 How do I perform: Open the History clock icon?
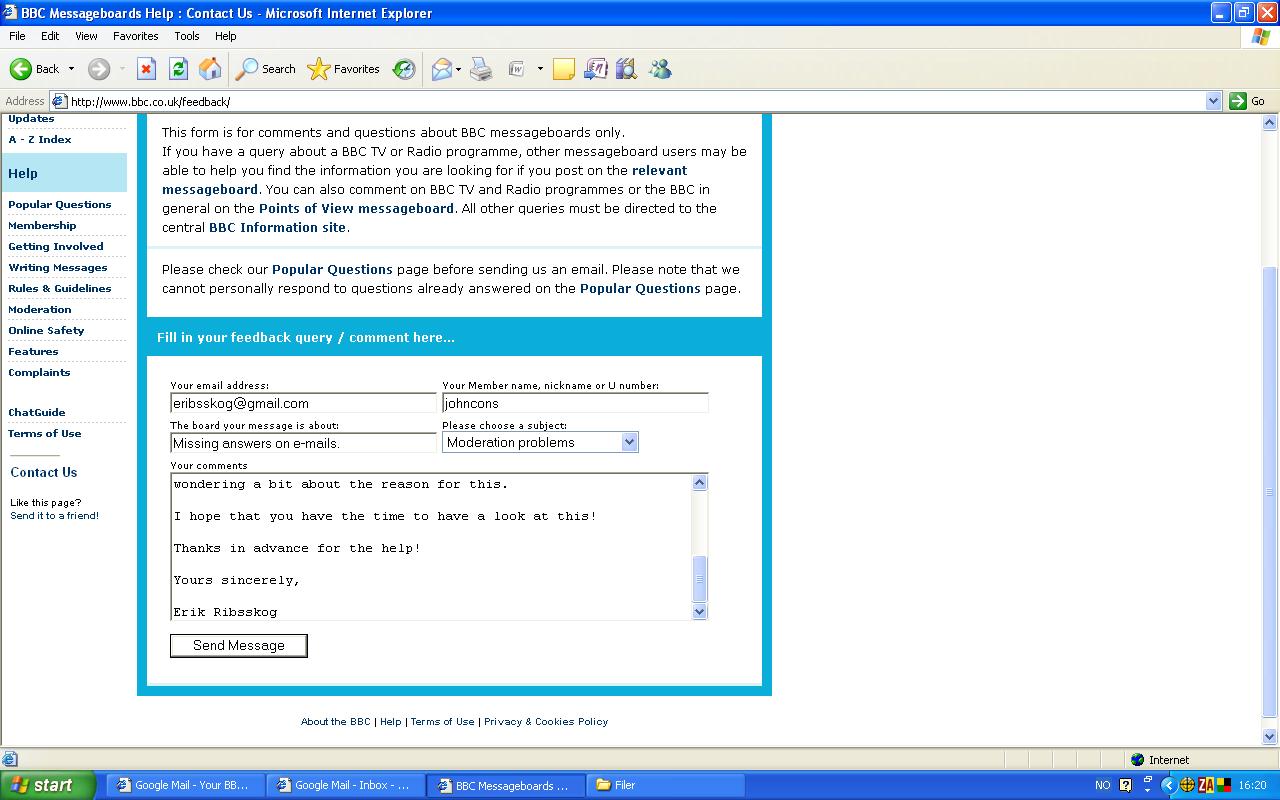pos(404,69)
